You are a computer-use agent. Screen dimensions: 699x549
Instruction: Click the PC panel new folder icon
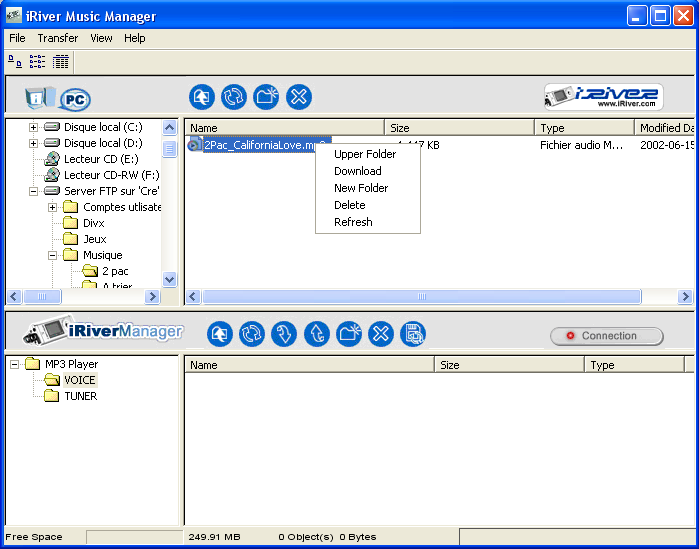point(266,97)
